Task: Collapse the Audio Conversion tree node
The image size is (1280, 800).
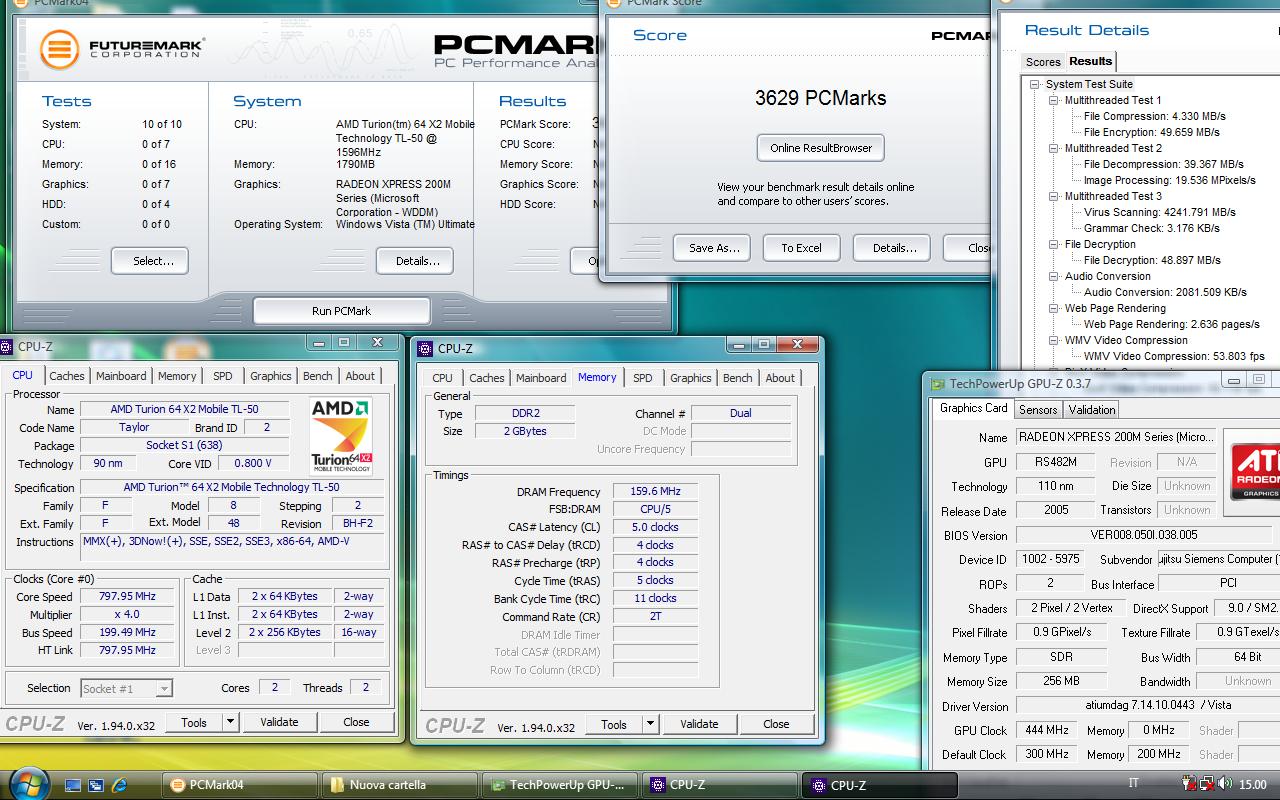Action: (x=1054, y=277)
